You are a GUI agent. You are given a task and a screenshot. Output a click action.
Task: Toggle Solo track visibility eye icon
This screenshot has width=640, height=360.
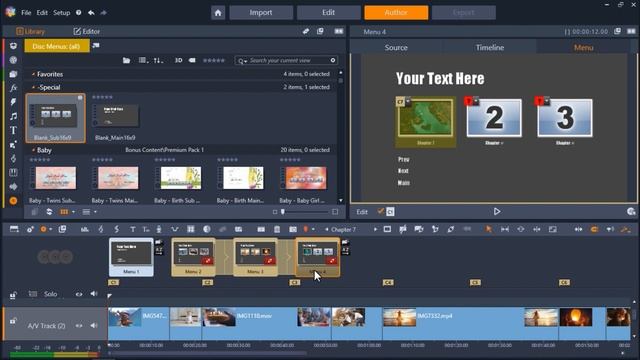(79, 294)
